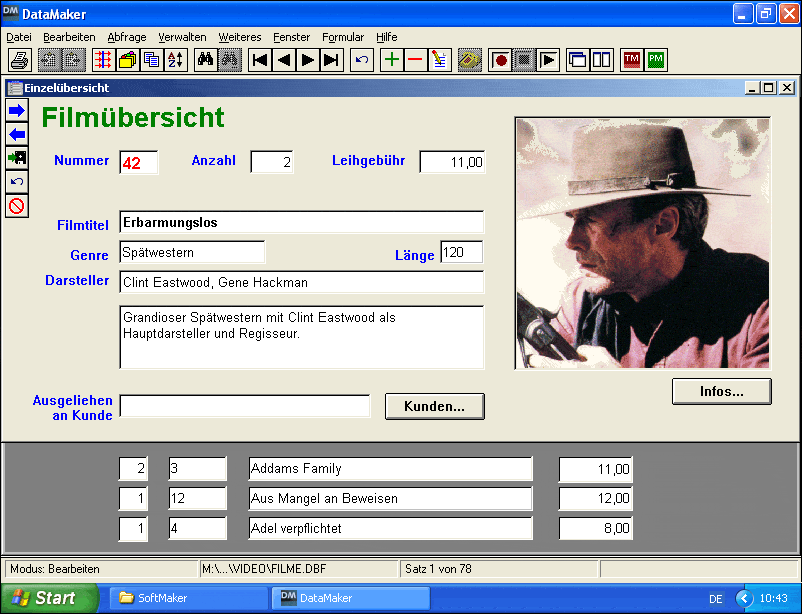Click the toolbar undo arrow icon

[x=362, y=60]
